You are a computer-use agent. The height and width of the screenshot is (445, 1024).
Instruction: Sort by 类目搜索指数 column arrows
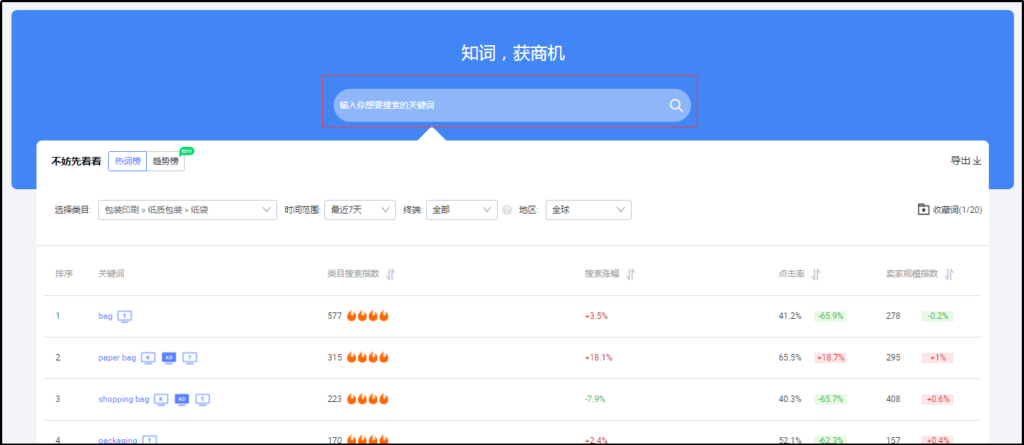[391, 274]
